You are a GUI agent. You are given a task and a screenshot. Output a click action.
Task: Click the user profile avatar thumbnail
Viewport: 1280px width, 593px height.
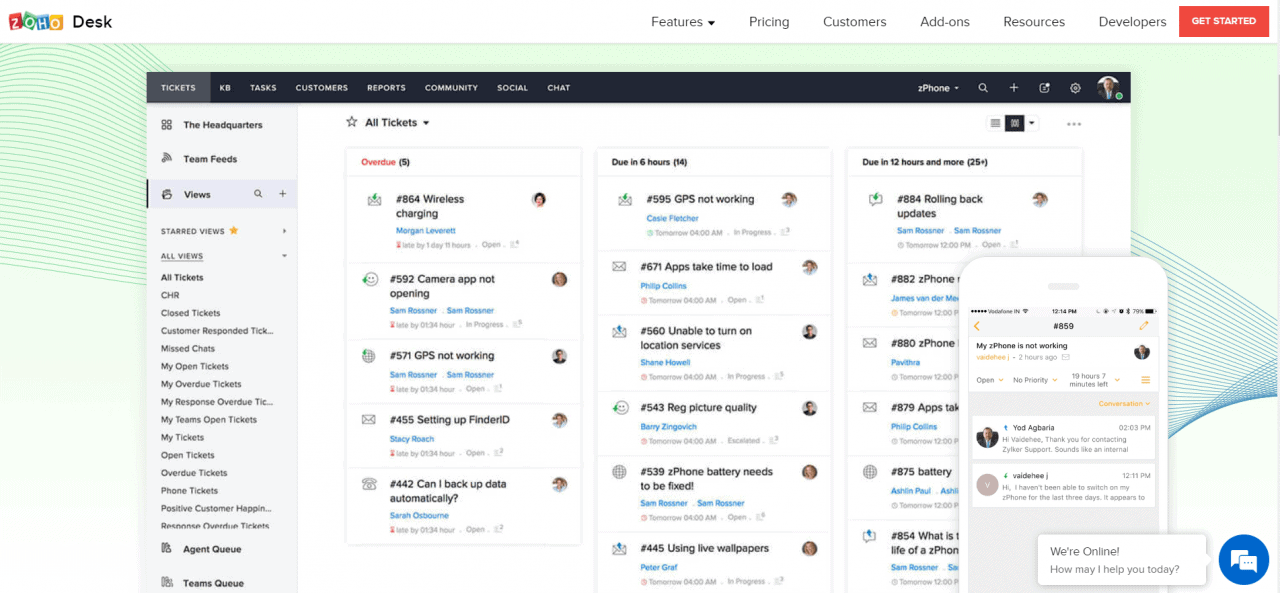tap(1109, 88)
